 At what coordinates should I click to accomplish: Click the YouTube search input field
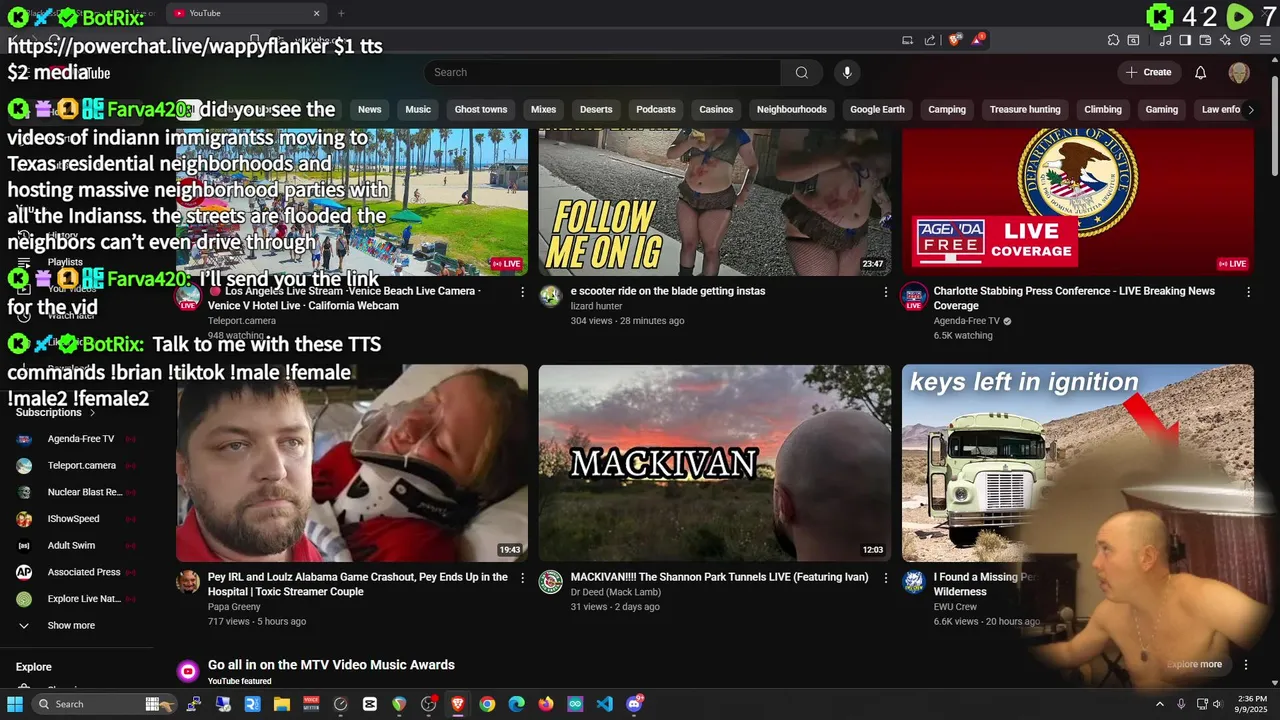(603, 72)
